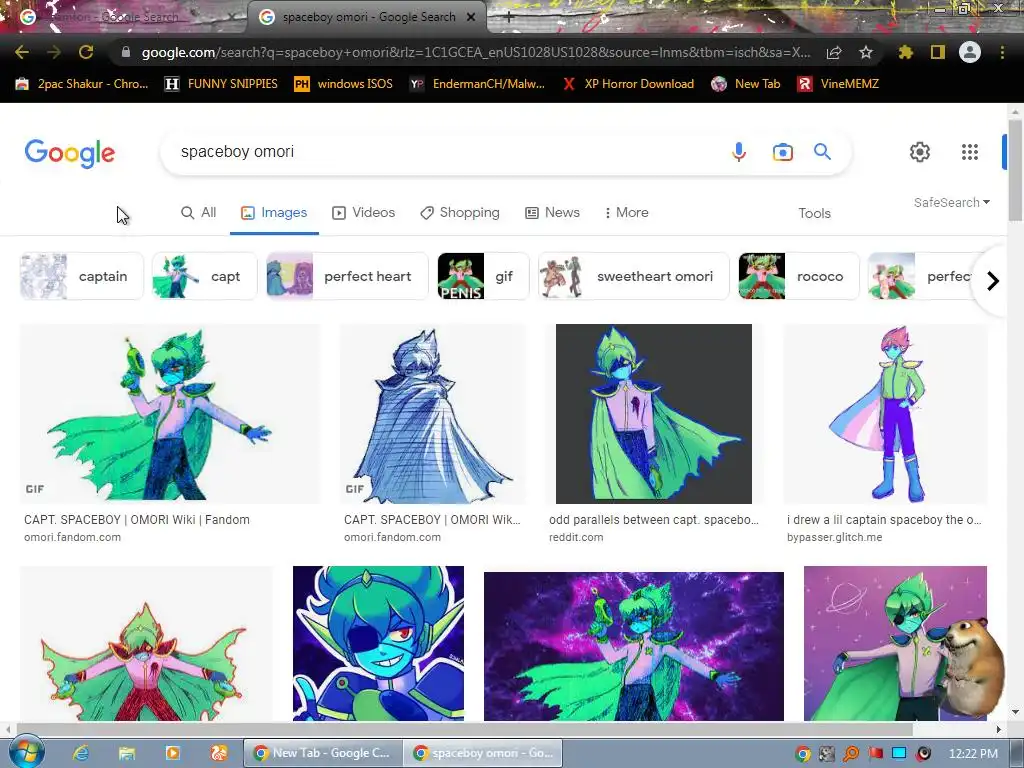Open FUNNY SNIPPIES bookmark
Screen dimensions: 1024x768
click(x=221, y=84)
